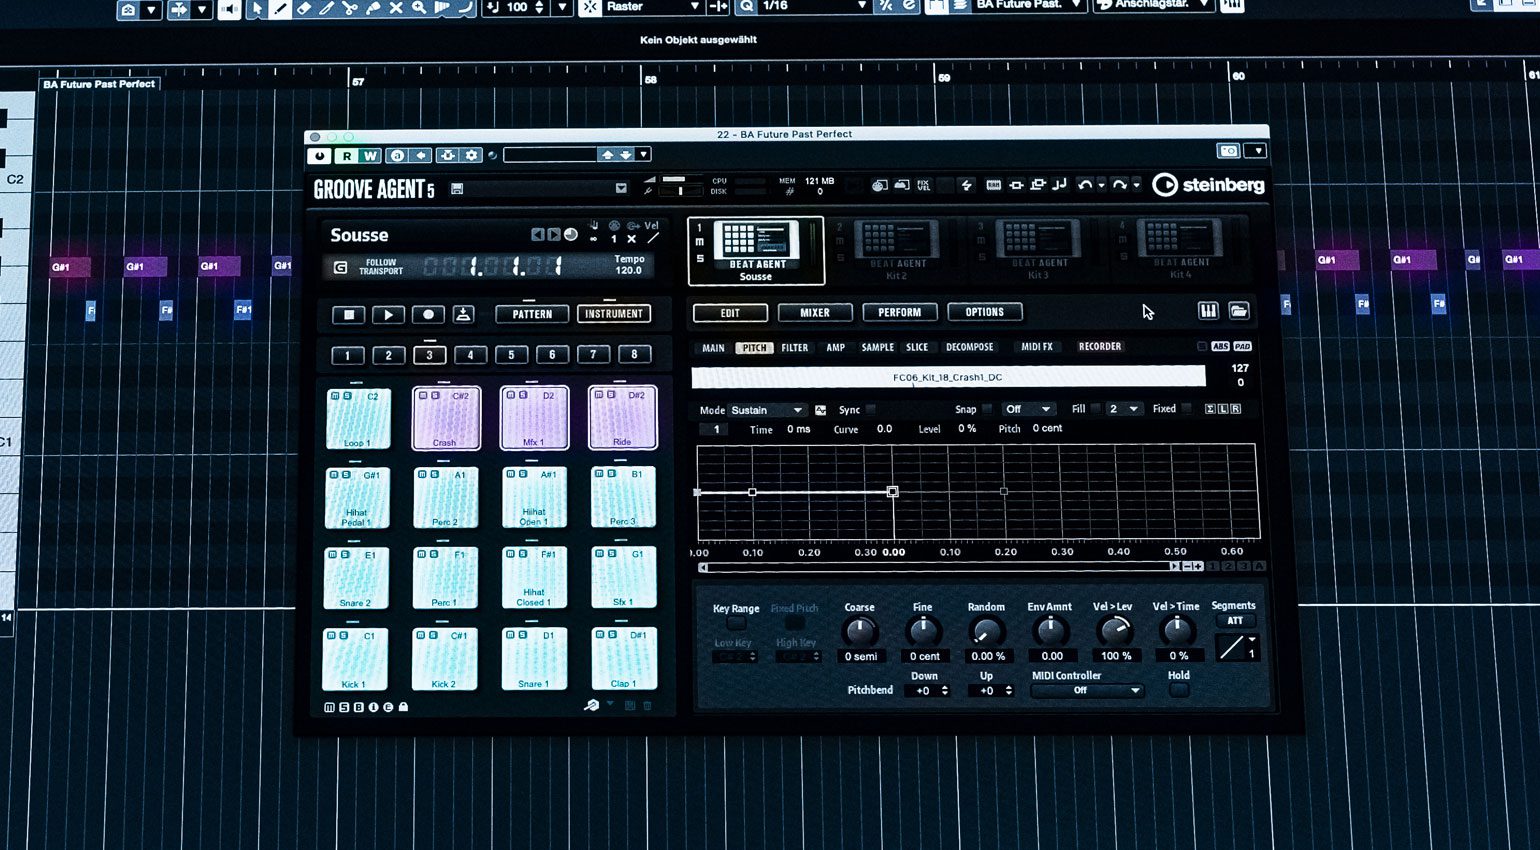Image resolution: width=1540 pixels, height=850 pixels.
Task: Select the Erase tool in Cubase toolbar
Action: (304, 8)
